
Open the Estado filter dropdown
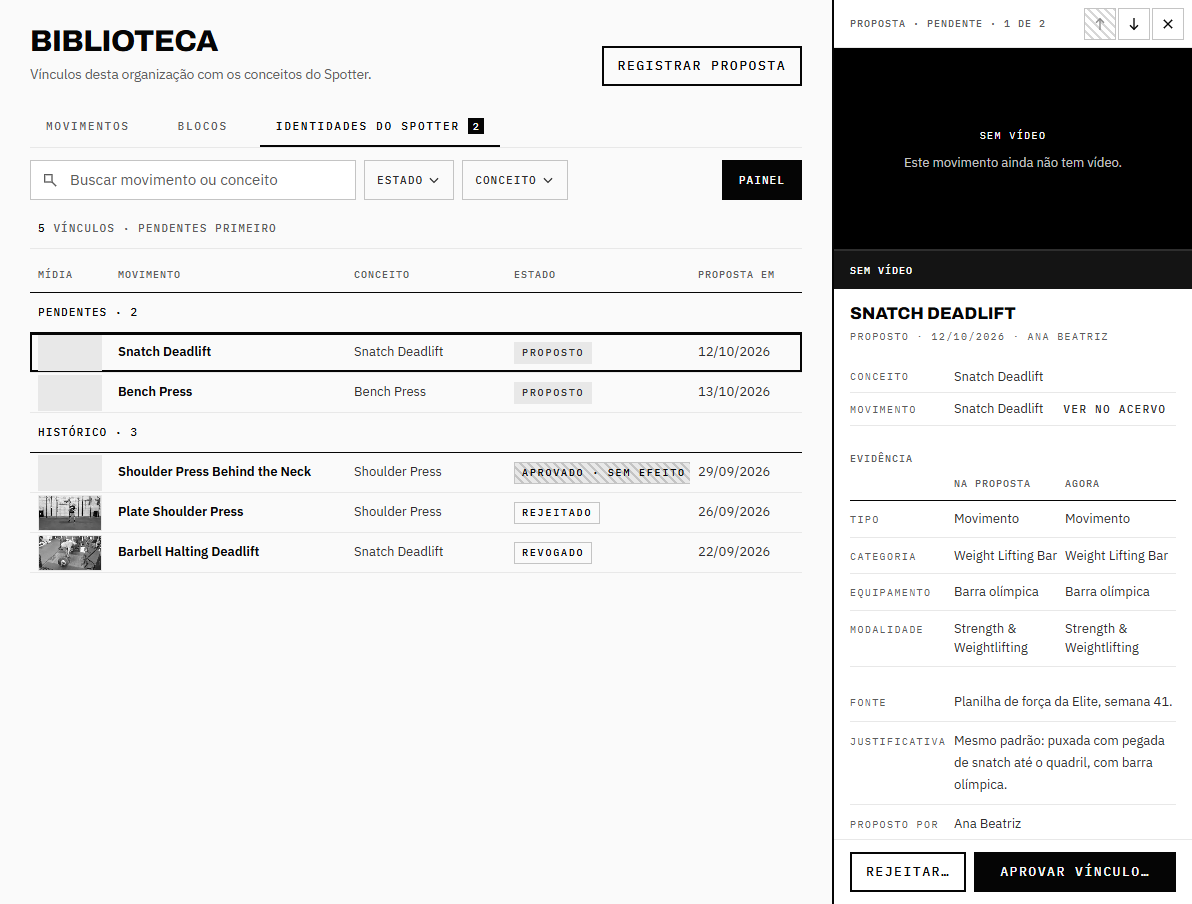[408, 180]
